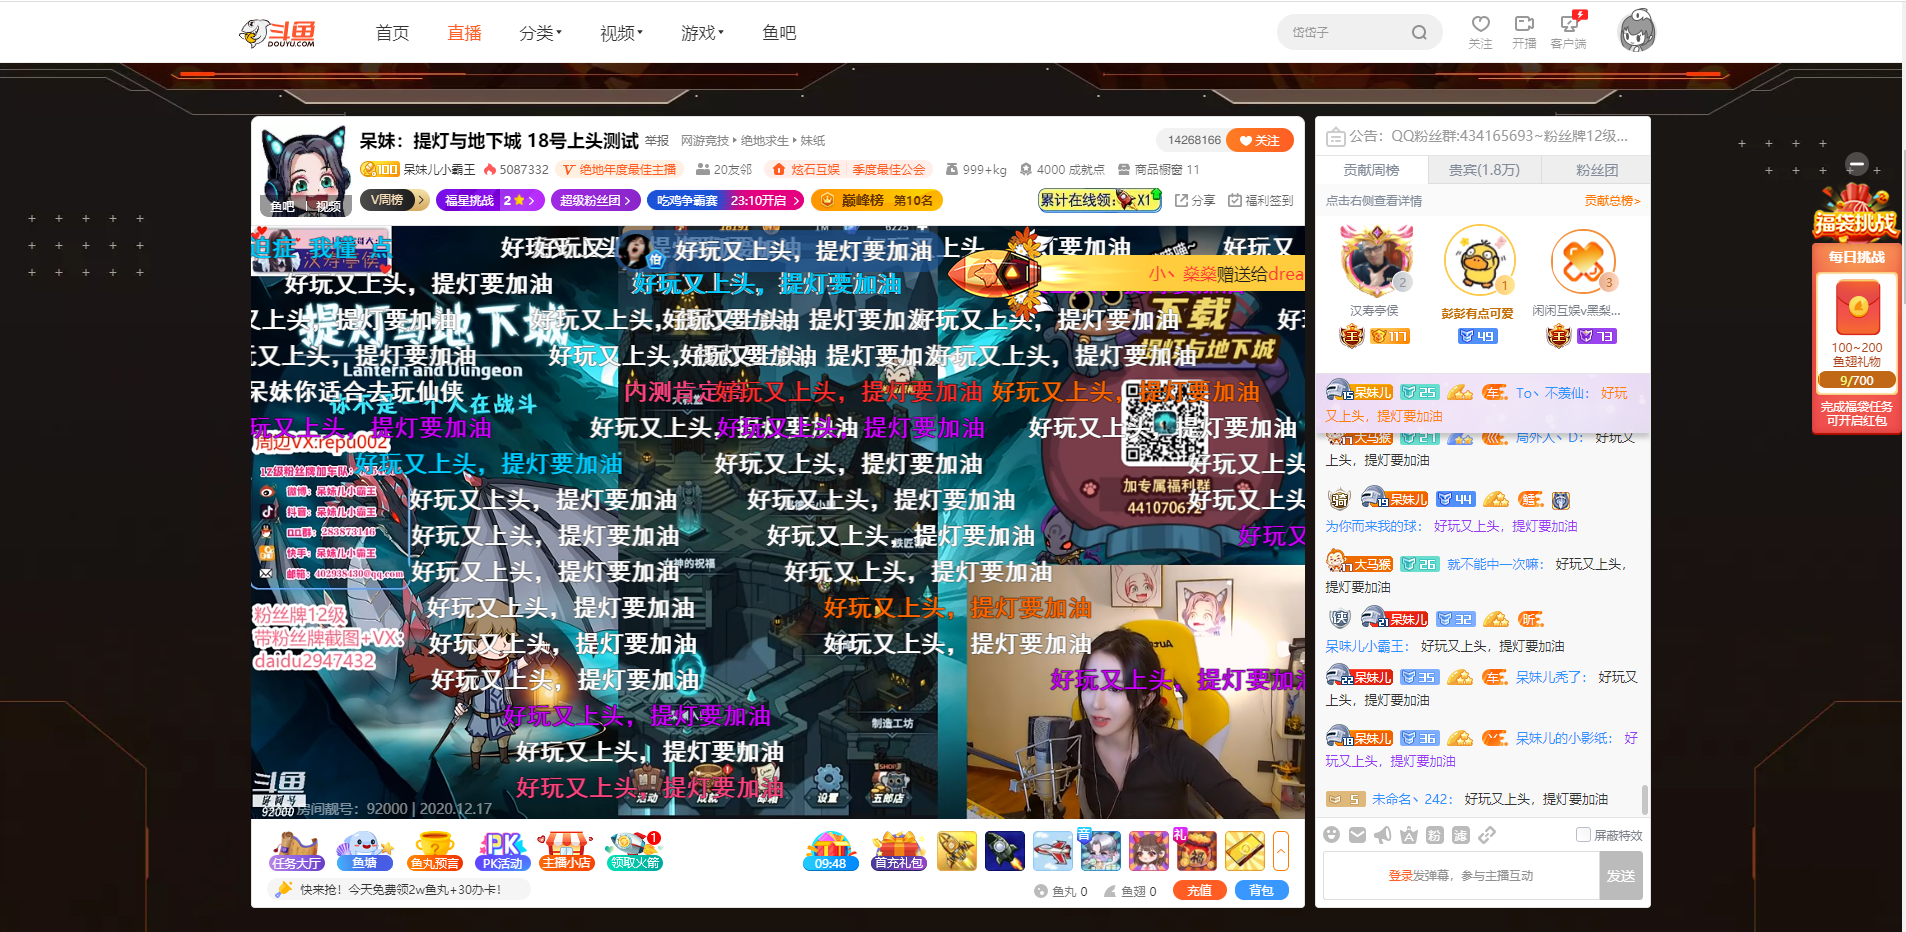Image resolution: width=1906 pixels, height=932 pixels.
Task: Click the 发送 send button
Action: (x=1620, y=876)
